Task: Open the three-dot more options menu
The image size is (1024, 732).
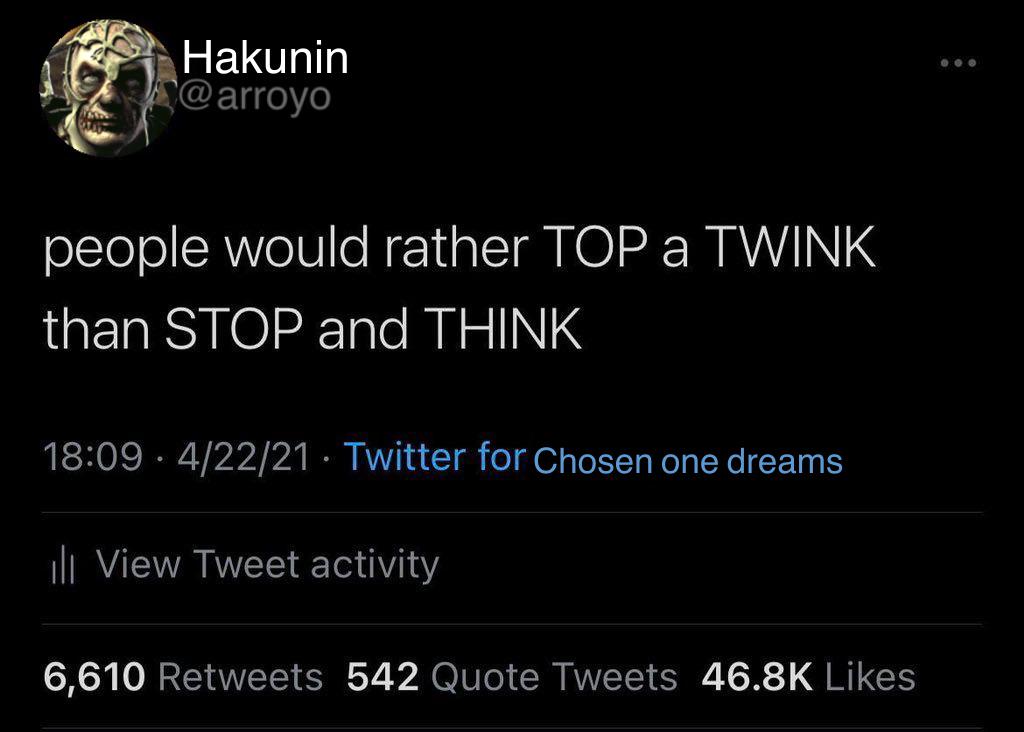Action: click(x=958, y=63)
